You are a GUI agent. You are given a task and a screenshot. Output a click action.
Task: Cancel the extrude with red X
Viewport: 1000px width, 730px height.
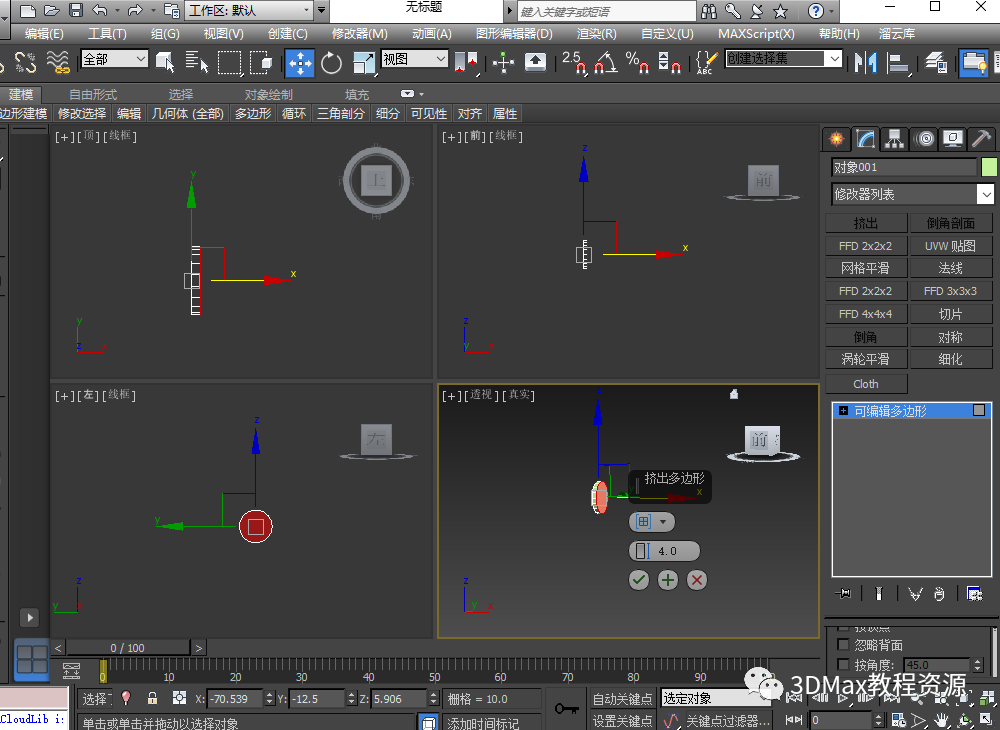(697, 580)
